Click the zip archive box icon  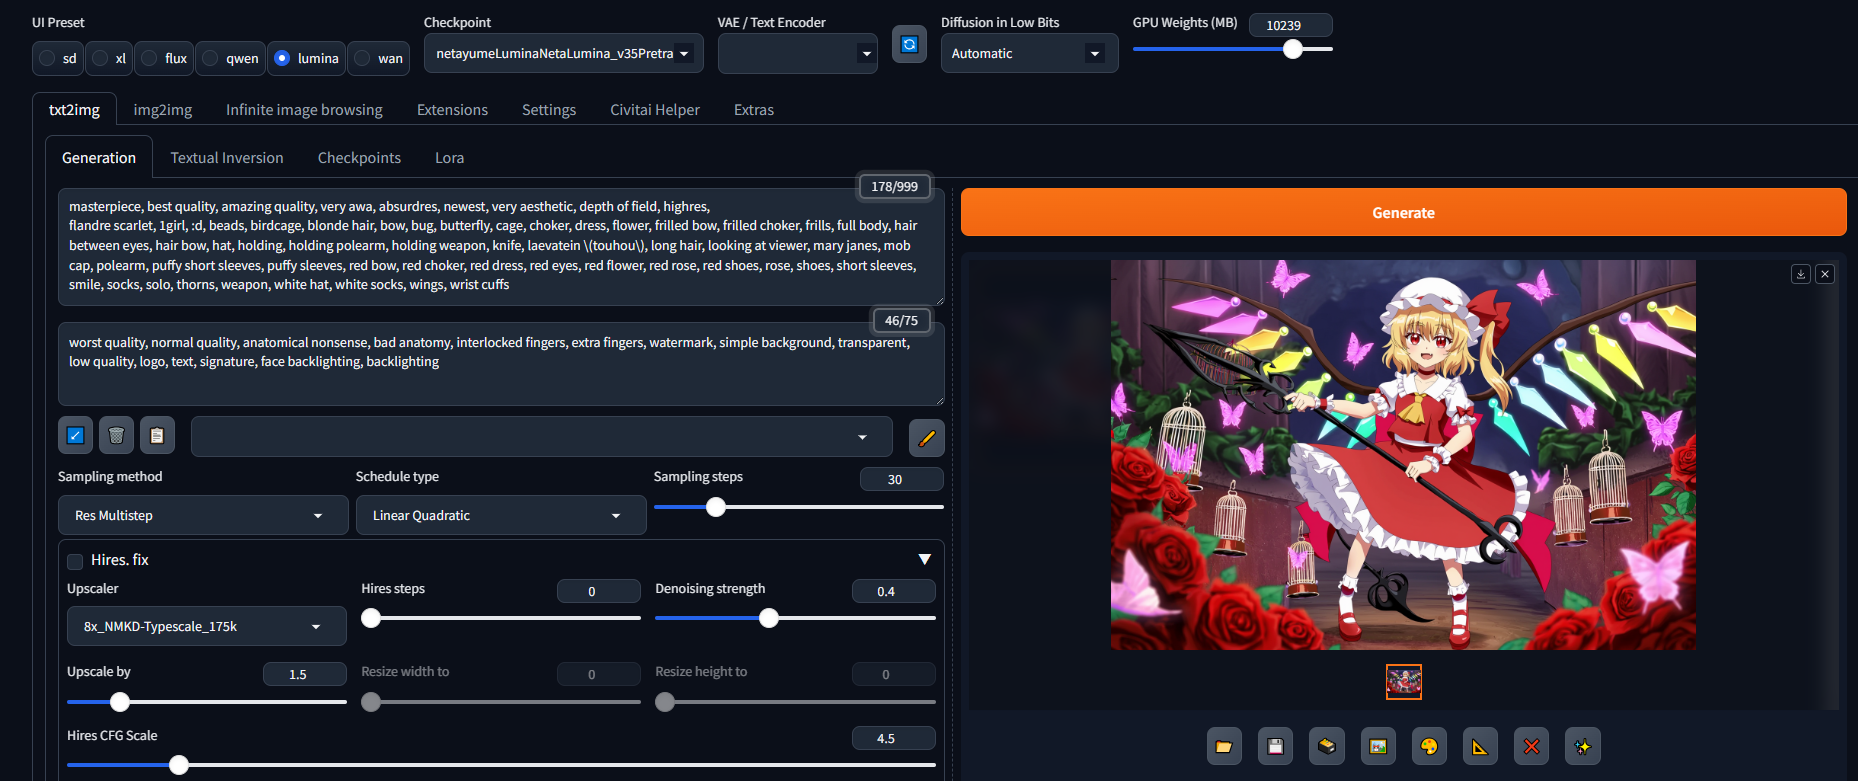click(1327, 746)
